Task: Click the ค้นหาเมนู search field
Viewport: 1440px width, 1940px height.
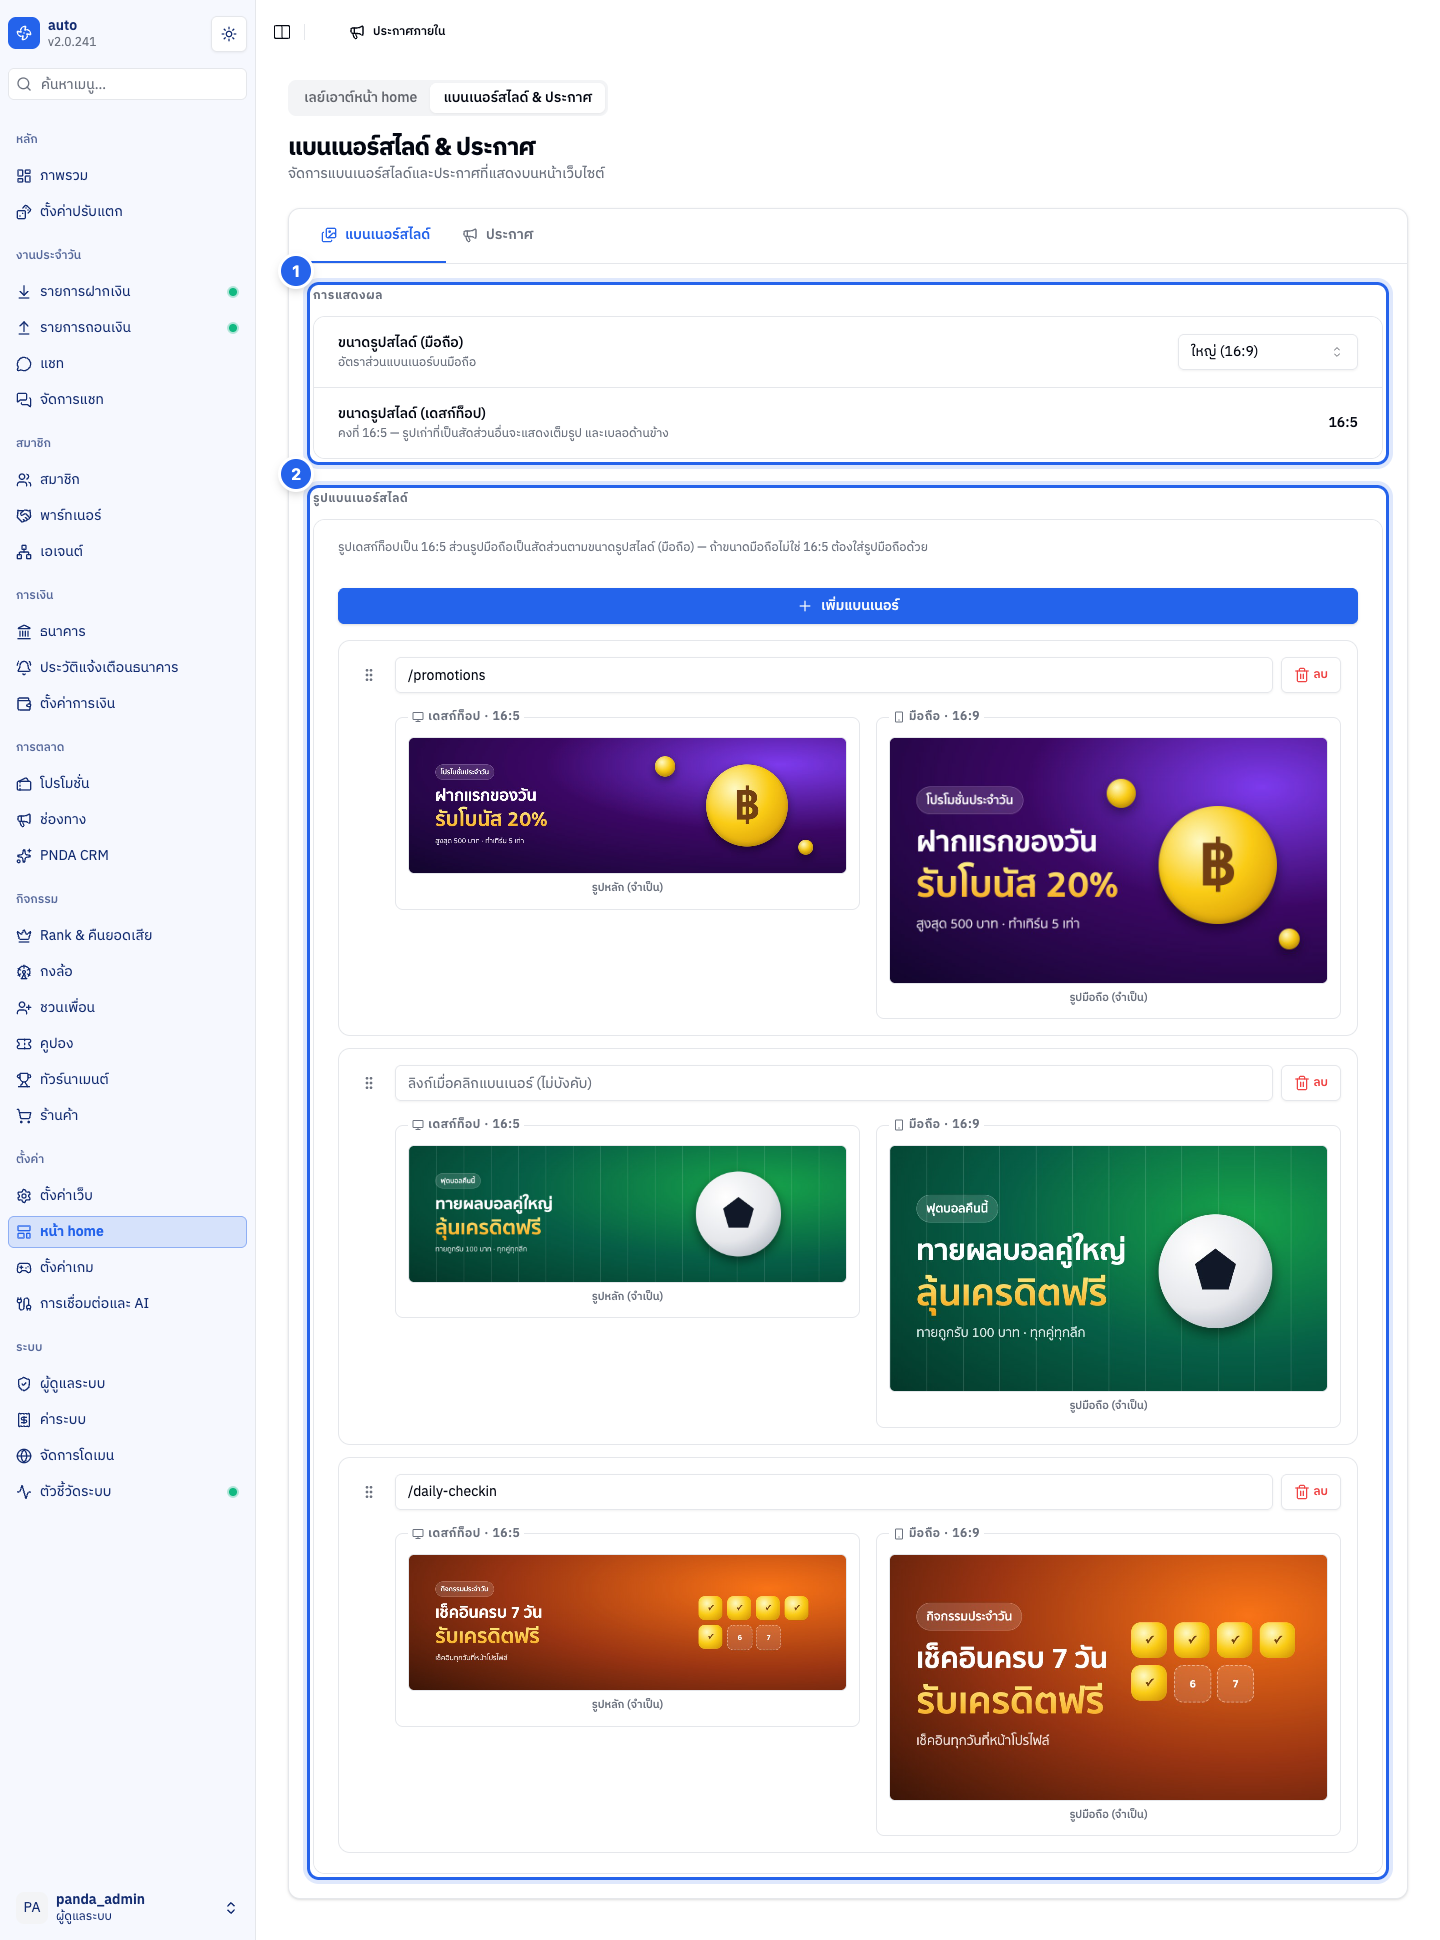Action: coord(127,84)
